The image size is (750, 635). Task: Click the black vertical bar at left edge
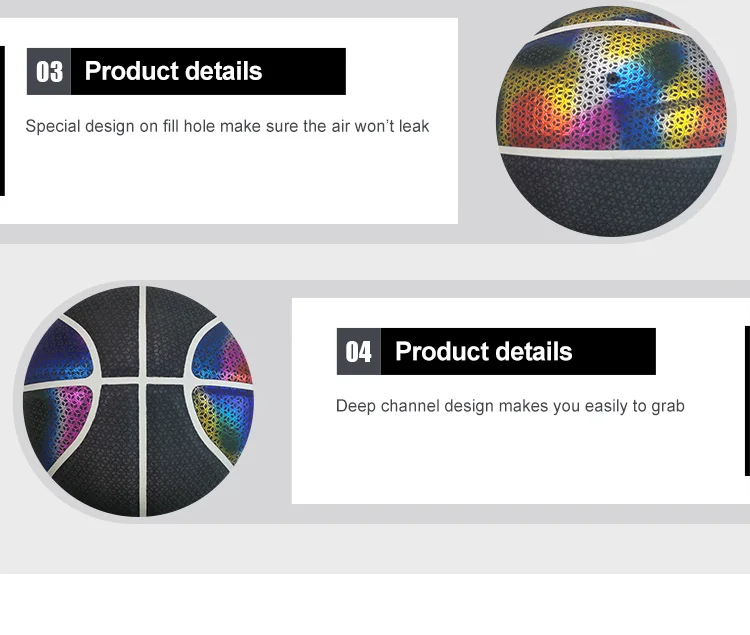pos(2,120)
